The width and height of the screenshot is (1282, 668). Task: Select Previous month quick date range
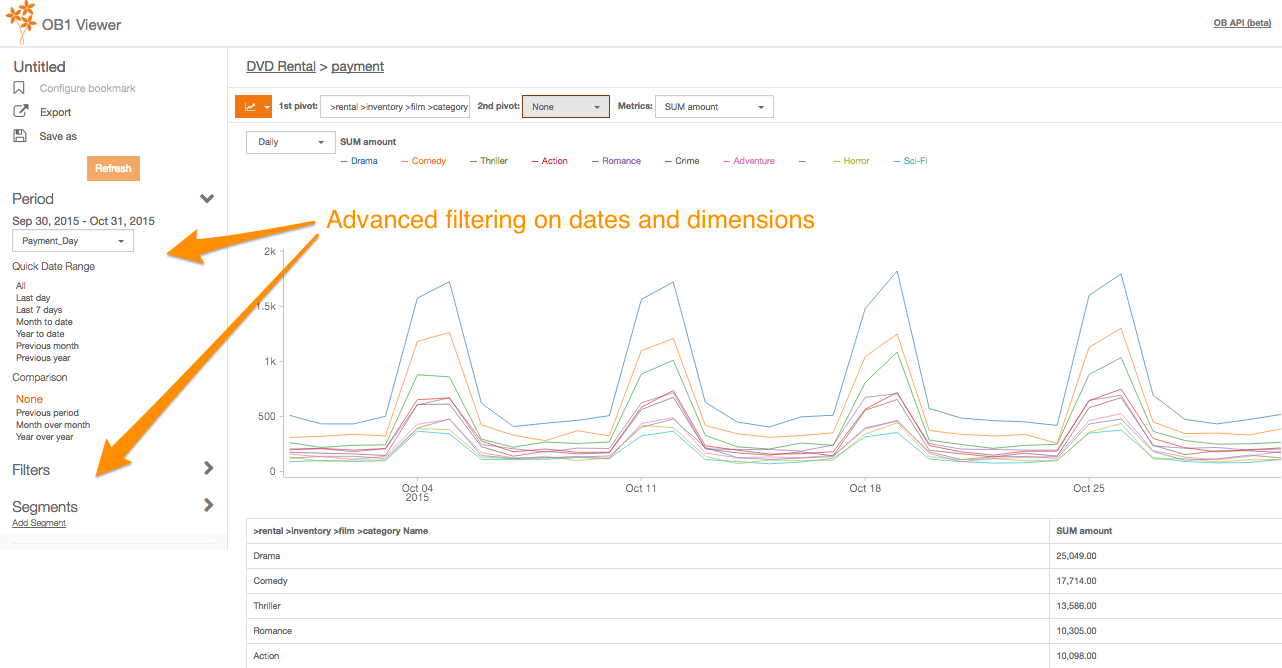(x=47, y=346)
